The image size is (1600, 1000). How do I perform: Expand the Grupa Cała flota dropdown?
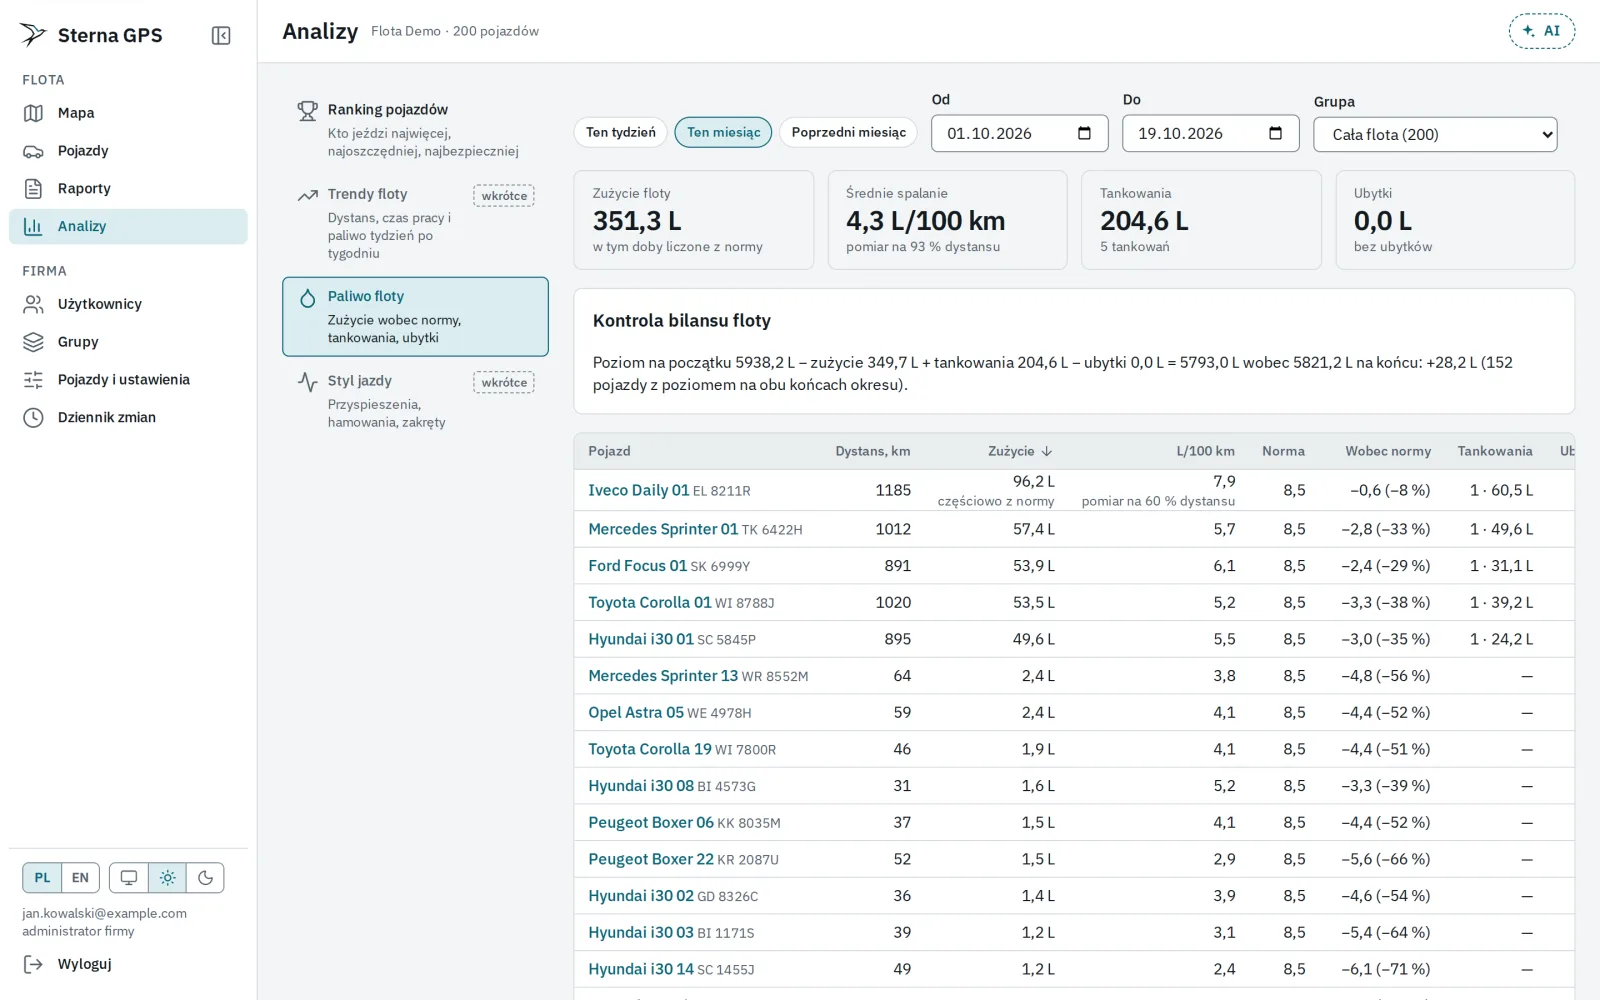1435,134
